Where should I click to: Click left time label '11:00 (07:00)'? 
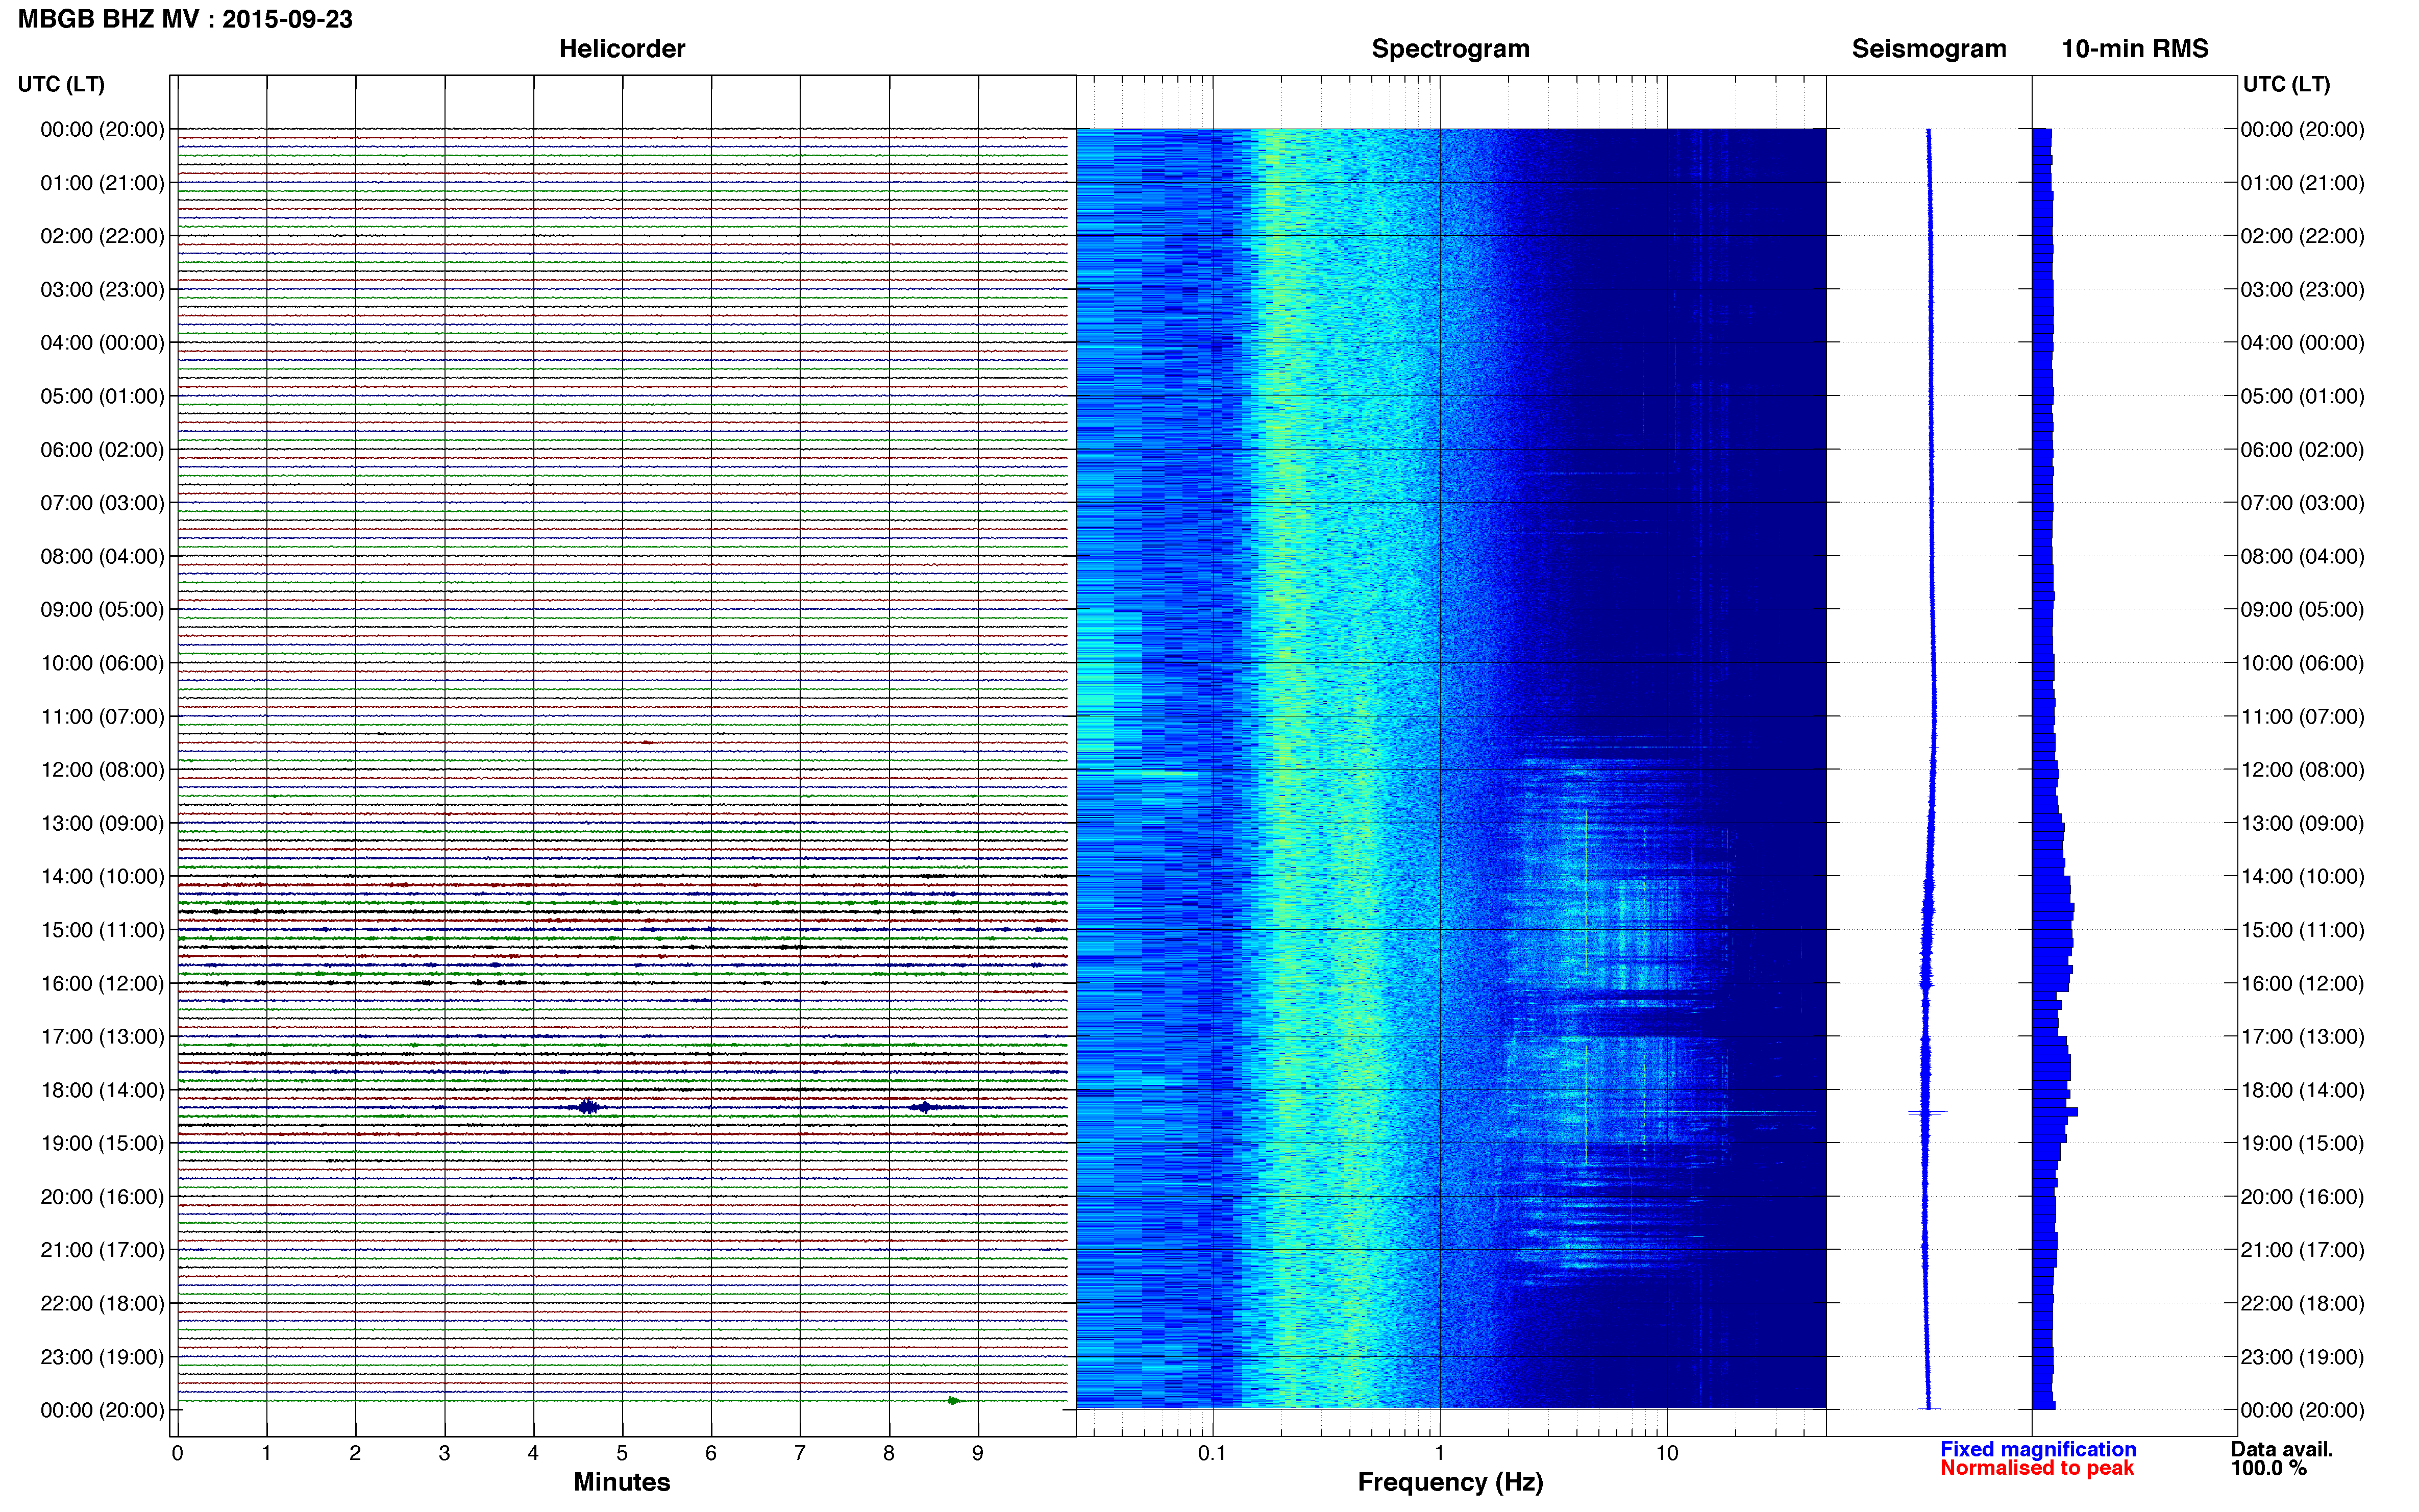(x=102, y=717)
